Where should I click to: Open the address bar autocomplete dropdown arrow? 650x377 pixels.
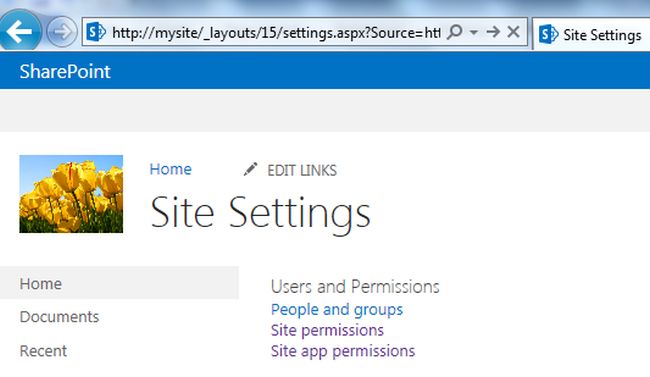(474, 32)
